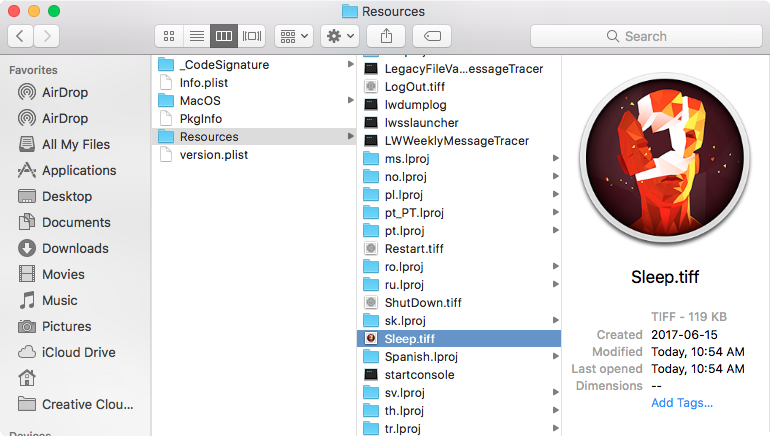Select the sv.lproj folder

459,393
